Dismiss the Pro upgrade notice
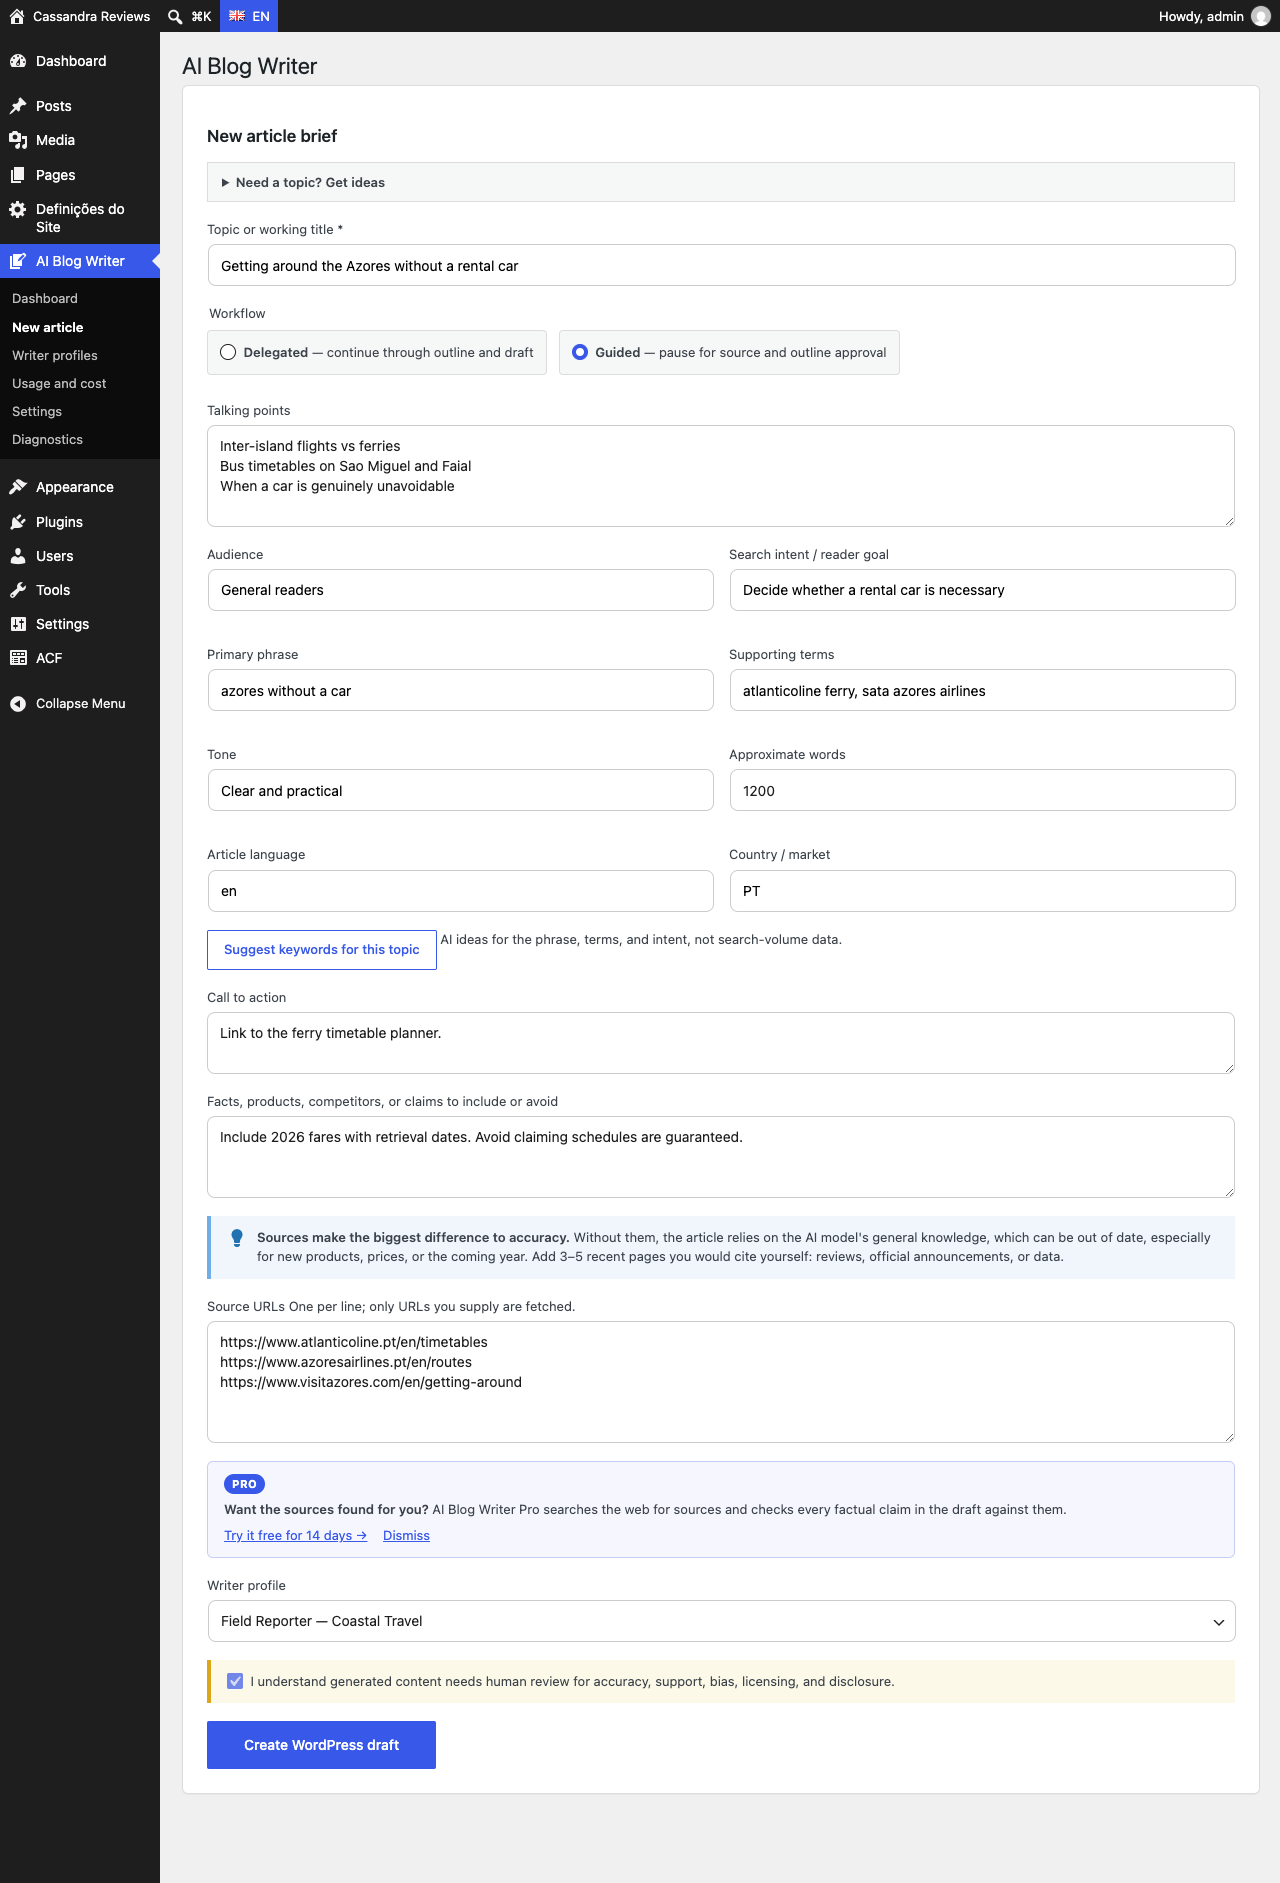 point(406,1535)
